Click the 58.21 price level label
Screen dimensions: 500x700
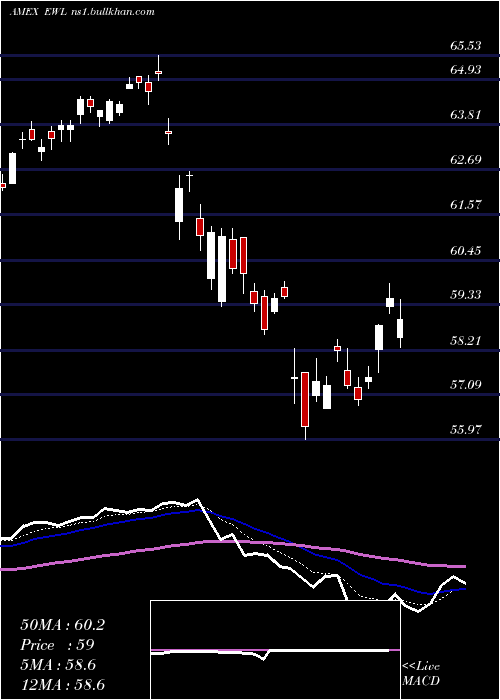pyautogui.click(x=466, y=341)
